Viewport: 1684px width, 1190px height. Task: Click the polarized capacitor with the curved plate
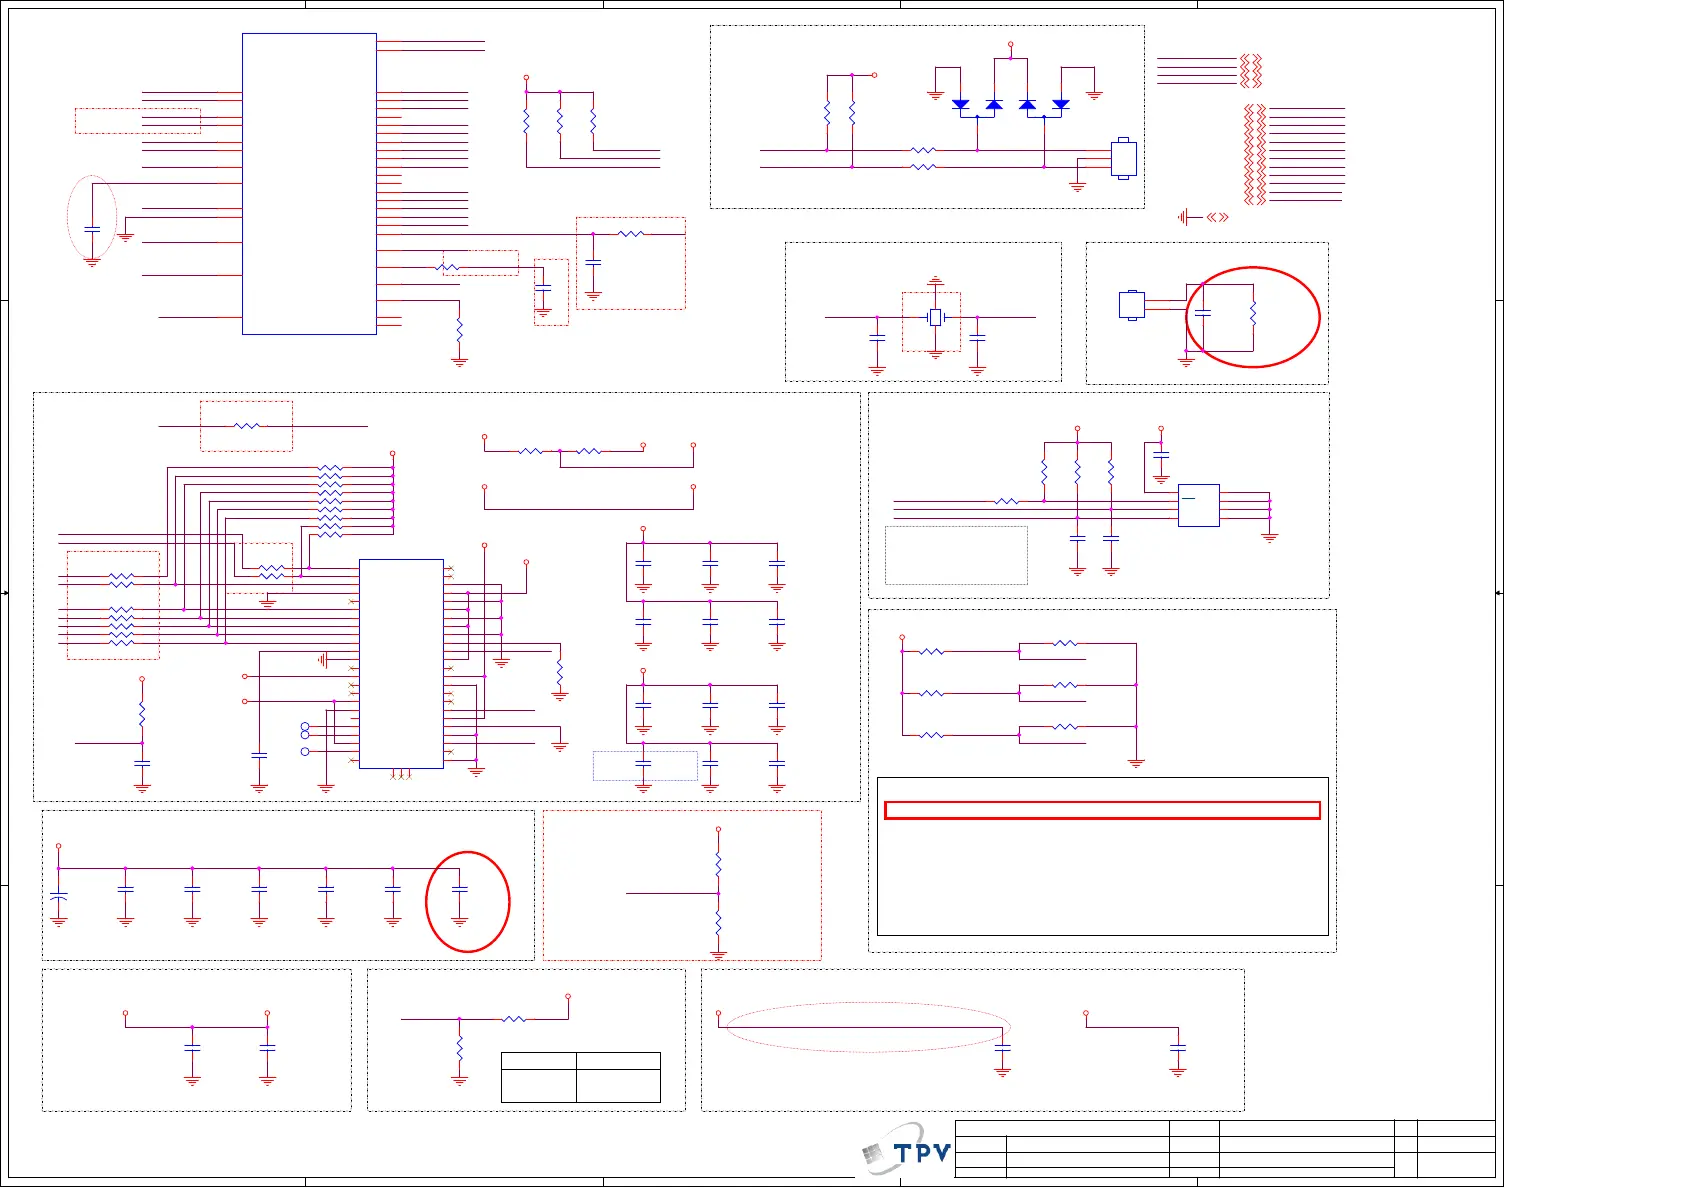59,896
